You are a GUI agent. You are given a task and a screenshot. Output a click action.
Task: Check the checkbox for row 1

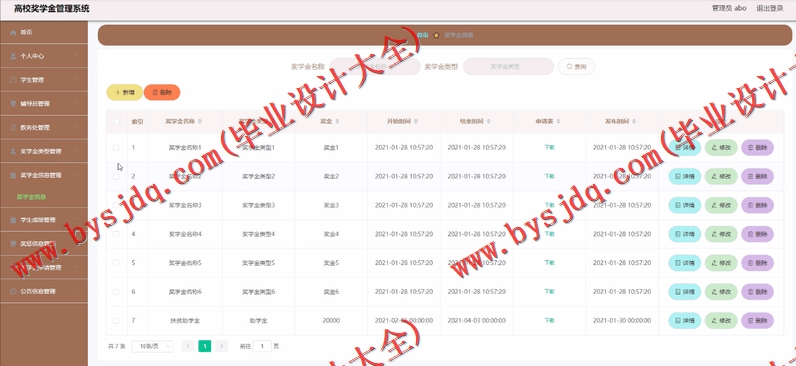coord(116,148)
